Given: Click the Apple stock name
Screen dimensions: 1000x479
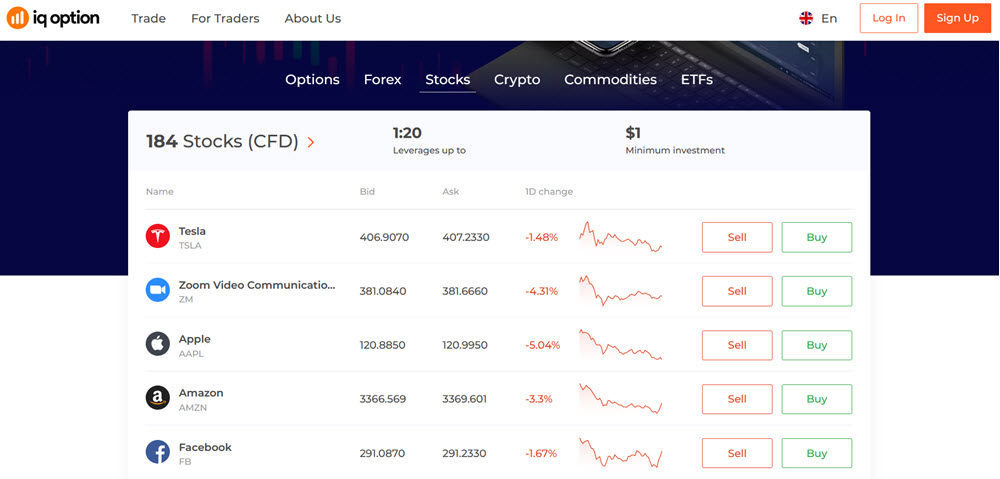Looking at the screenshot, I should coord(195,339).
